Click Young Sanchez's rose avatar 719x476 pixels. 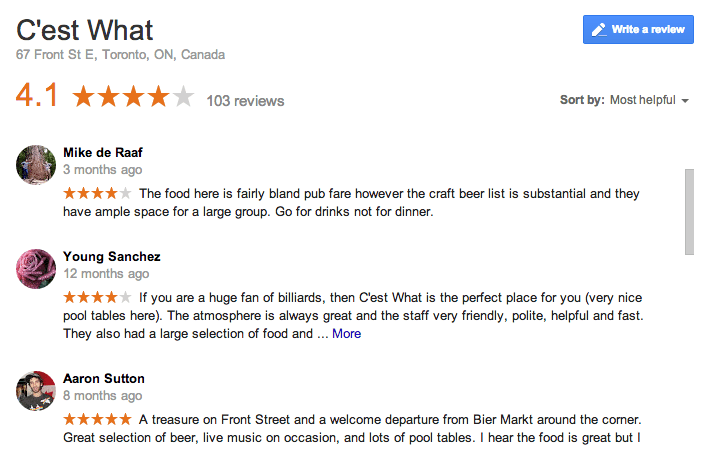coord(36,269)
